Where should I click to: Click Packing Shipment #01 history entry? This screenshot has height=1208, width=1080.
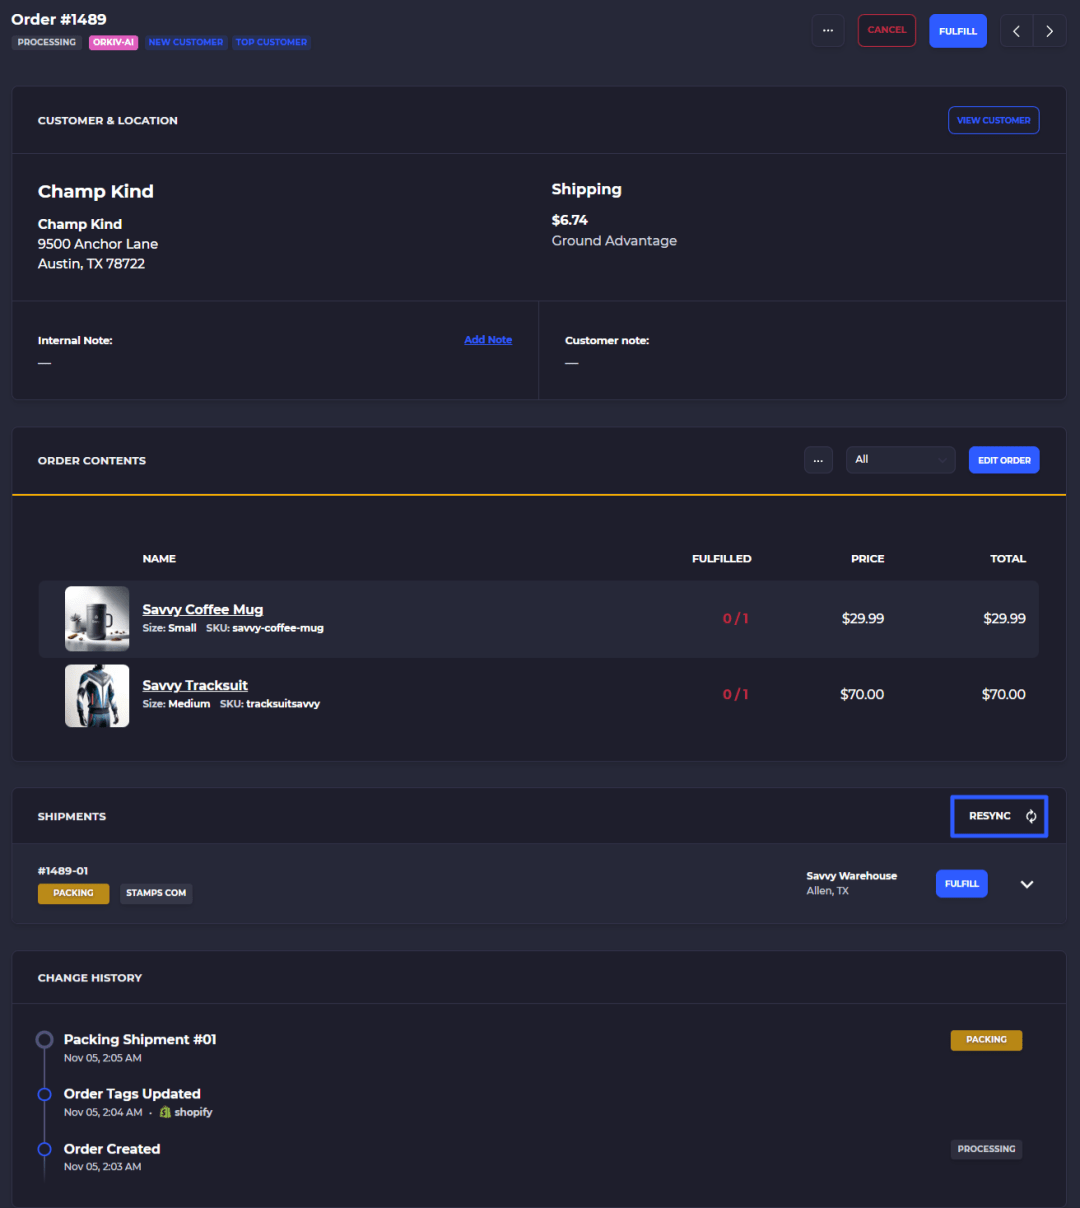coord(140,1040)
